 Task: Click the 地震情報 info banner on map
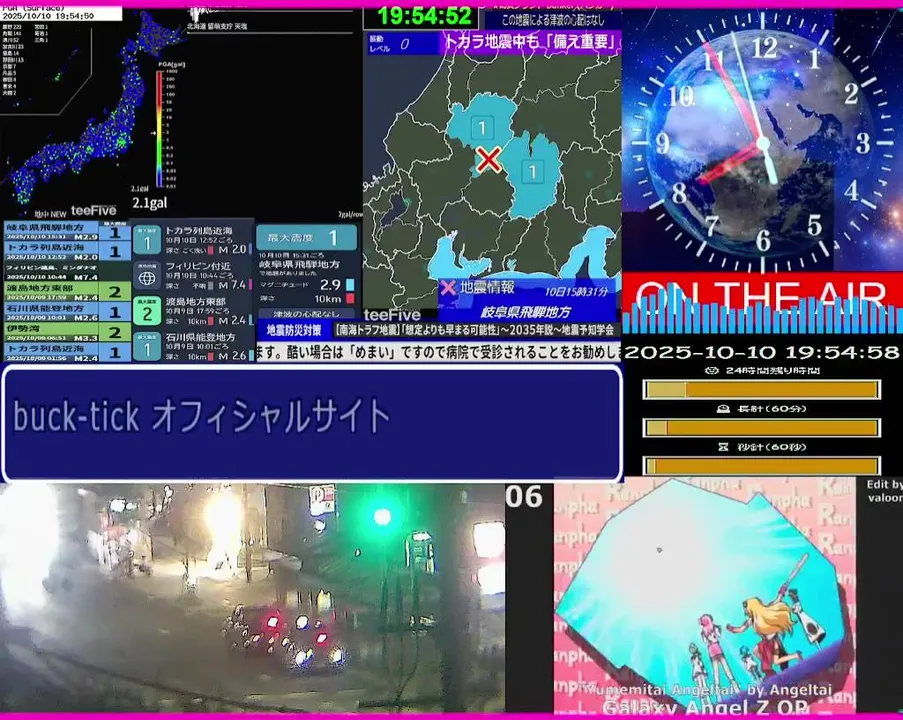[527, 300]
